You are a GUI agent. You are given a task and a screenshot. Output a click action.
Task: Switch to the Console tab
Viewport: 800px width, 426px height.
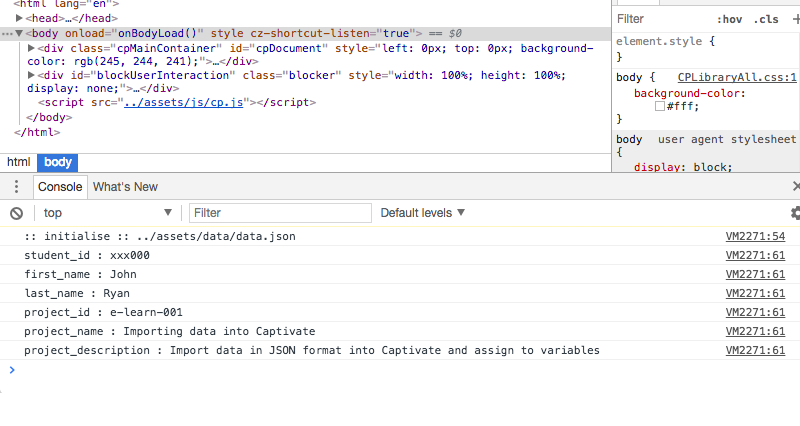click(60, 187)
